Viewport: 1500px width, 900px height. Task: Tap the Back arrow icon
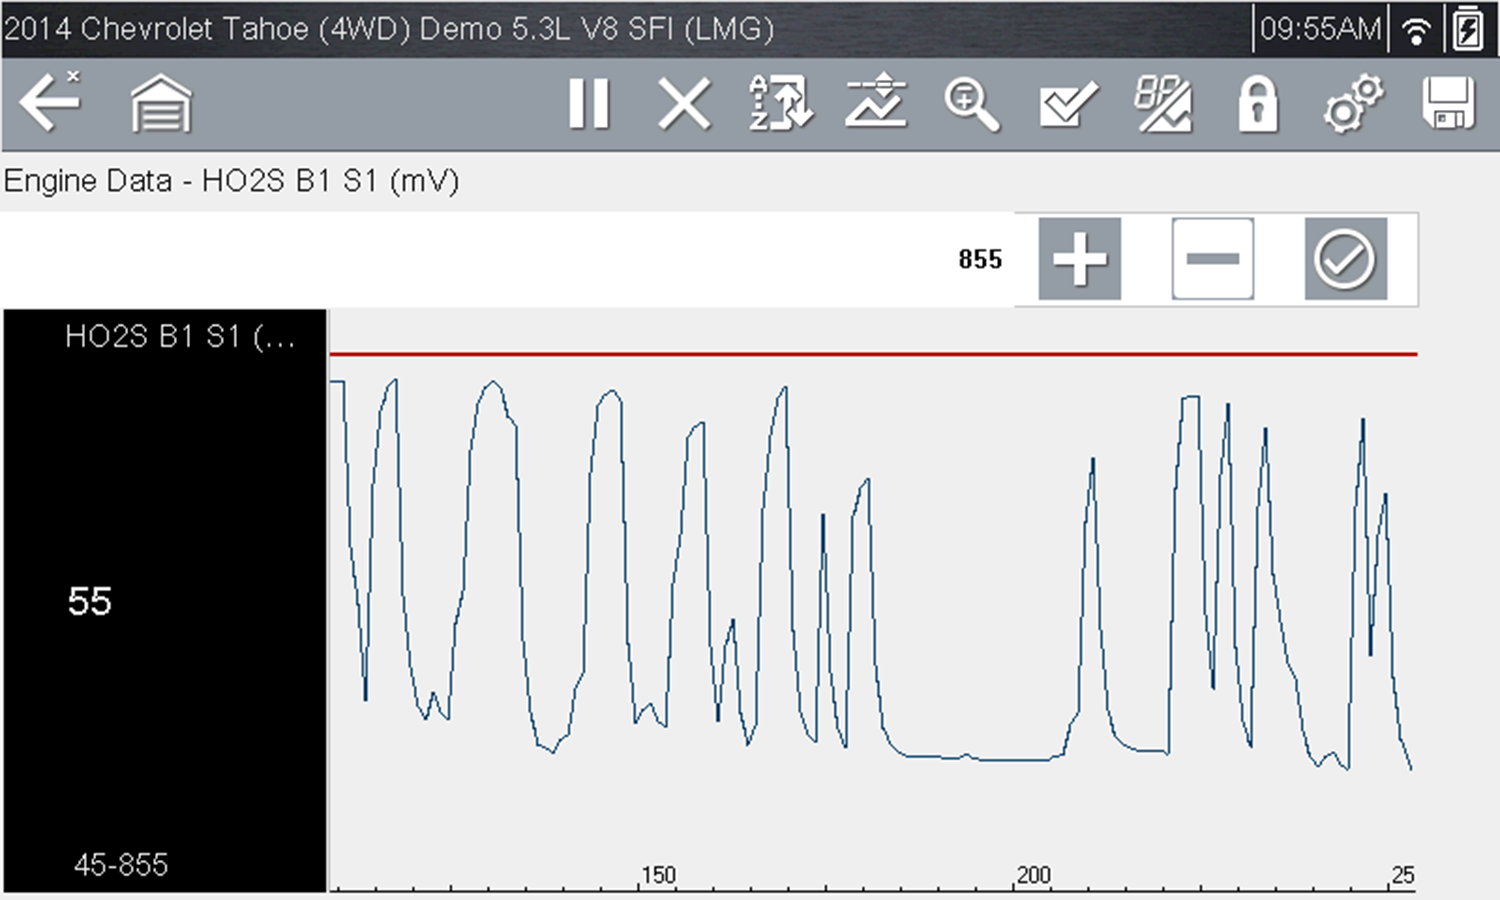tap(50, 102)
